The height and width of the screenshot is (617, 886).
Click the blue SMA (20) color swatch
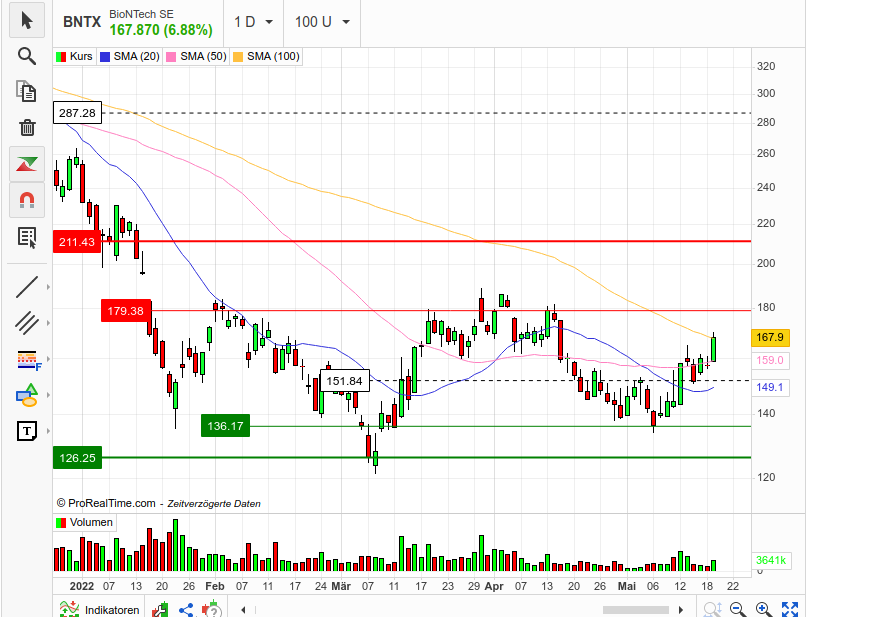click(x=105, y=57)
